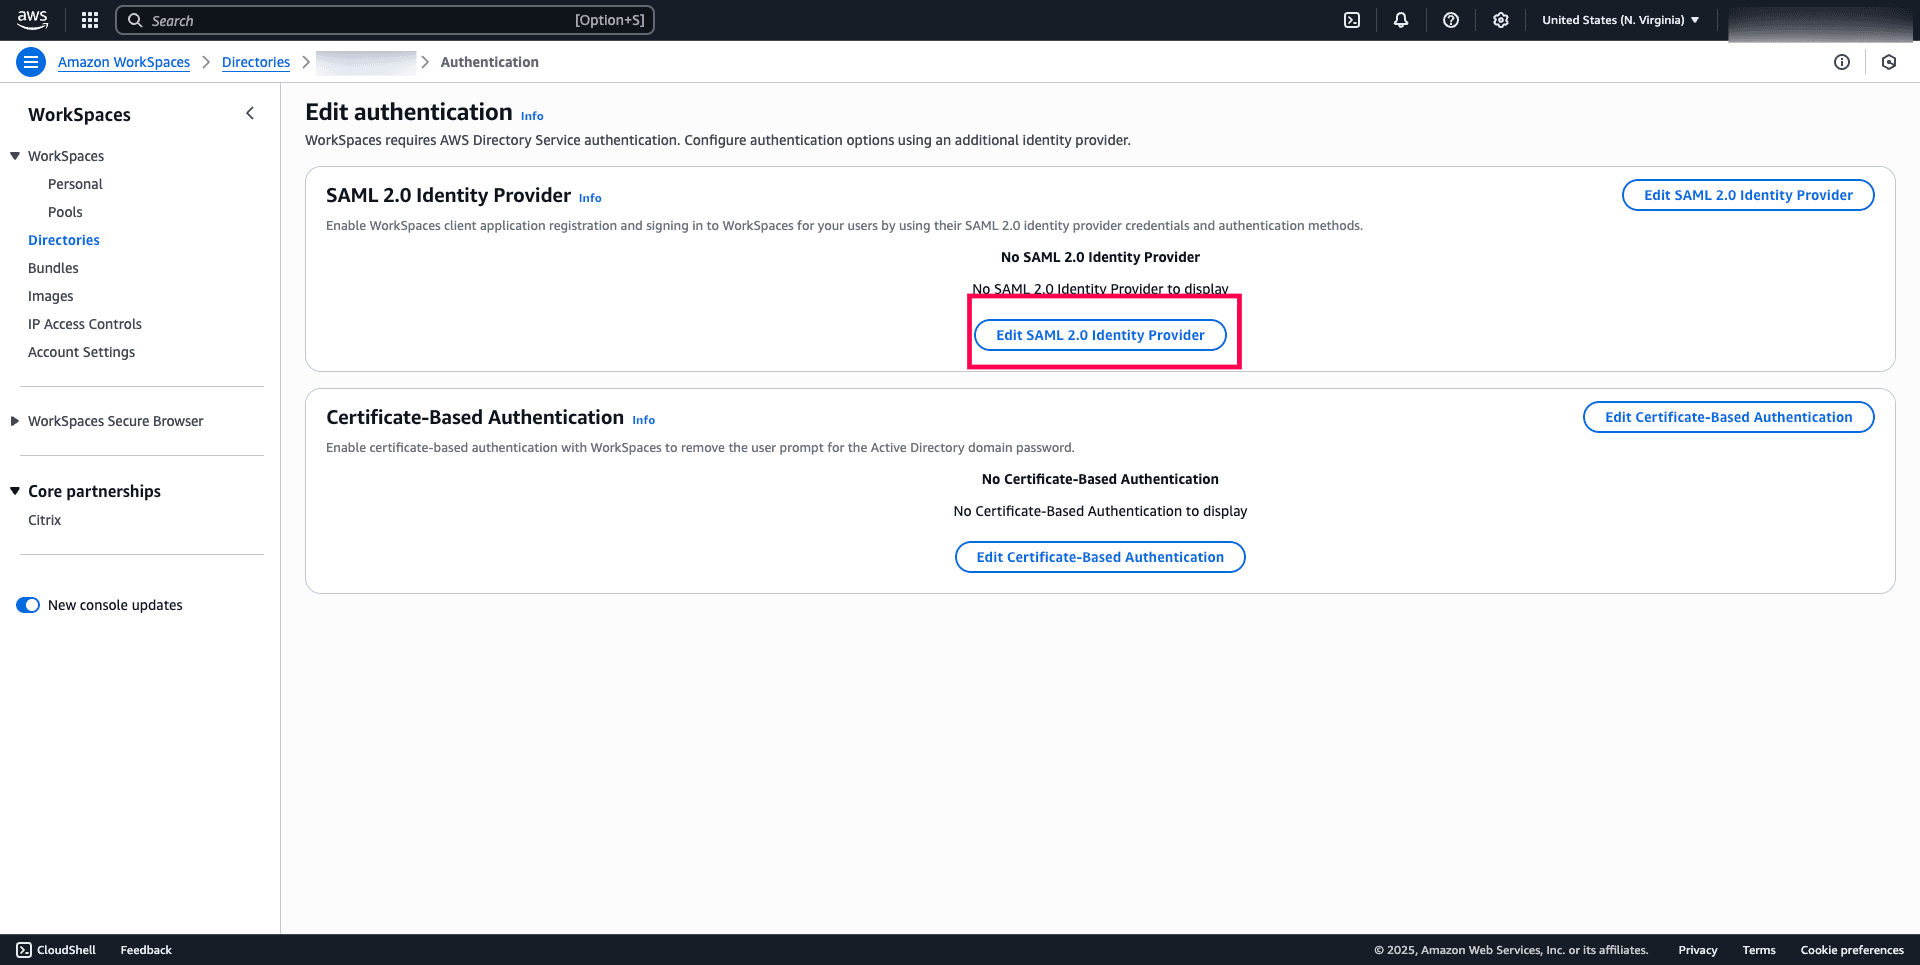This screenshot has width=1920, height=965.
Task: Open Info link next to Edit authentication
Action: [532, 116]
